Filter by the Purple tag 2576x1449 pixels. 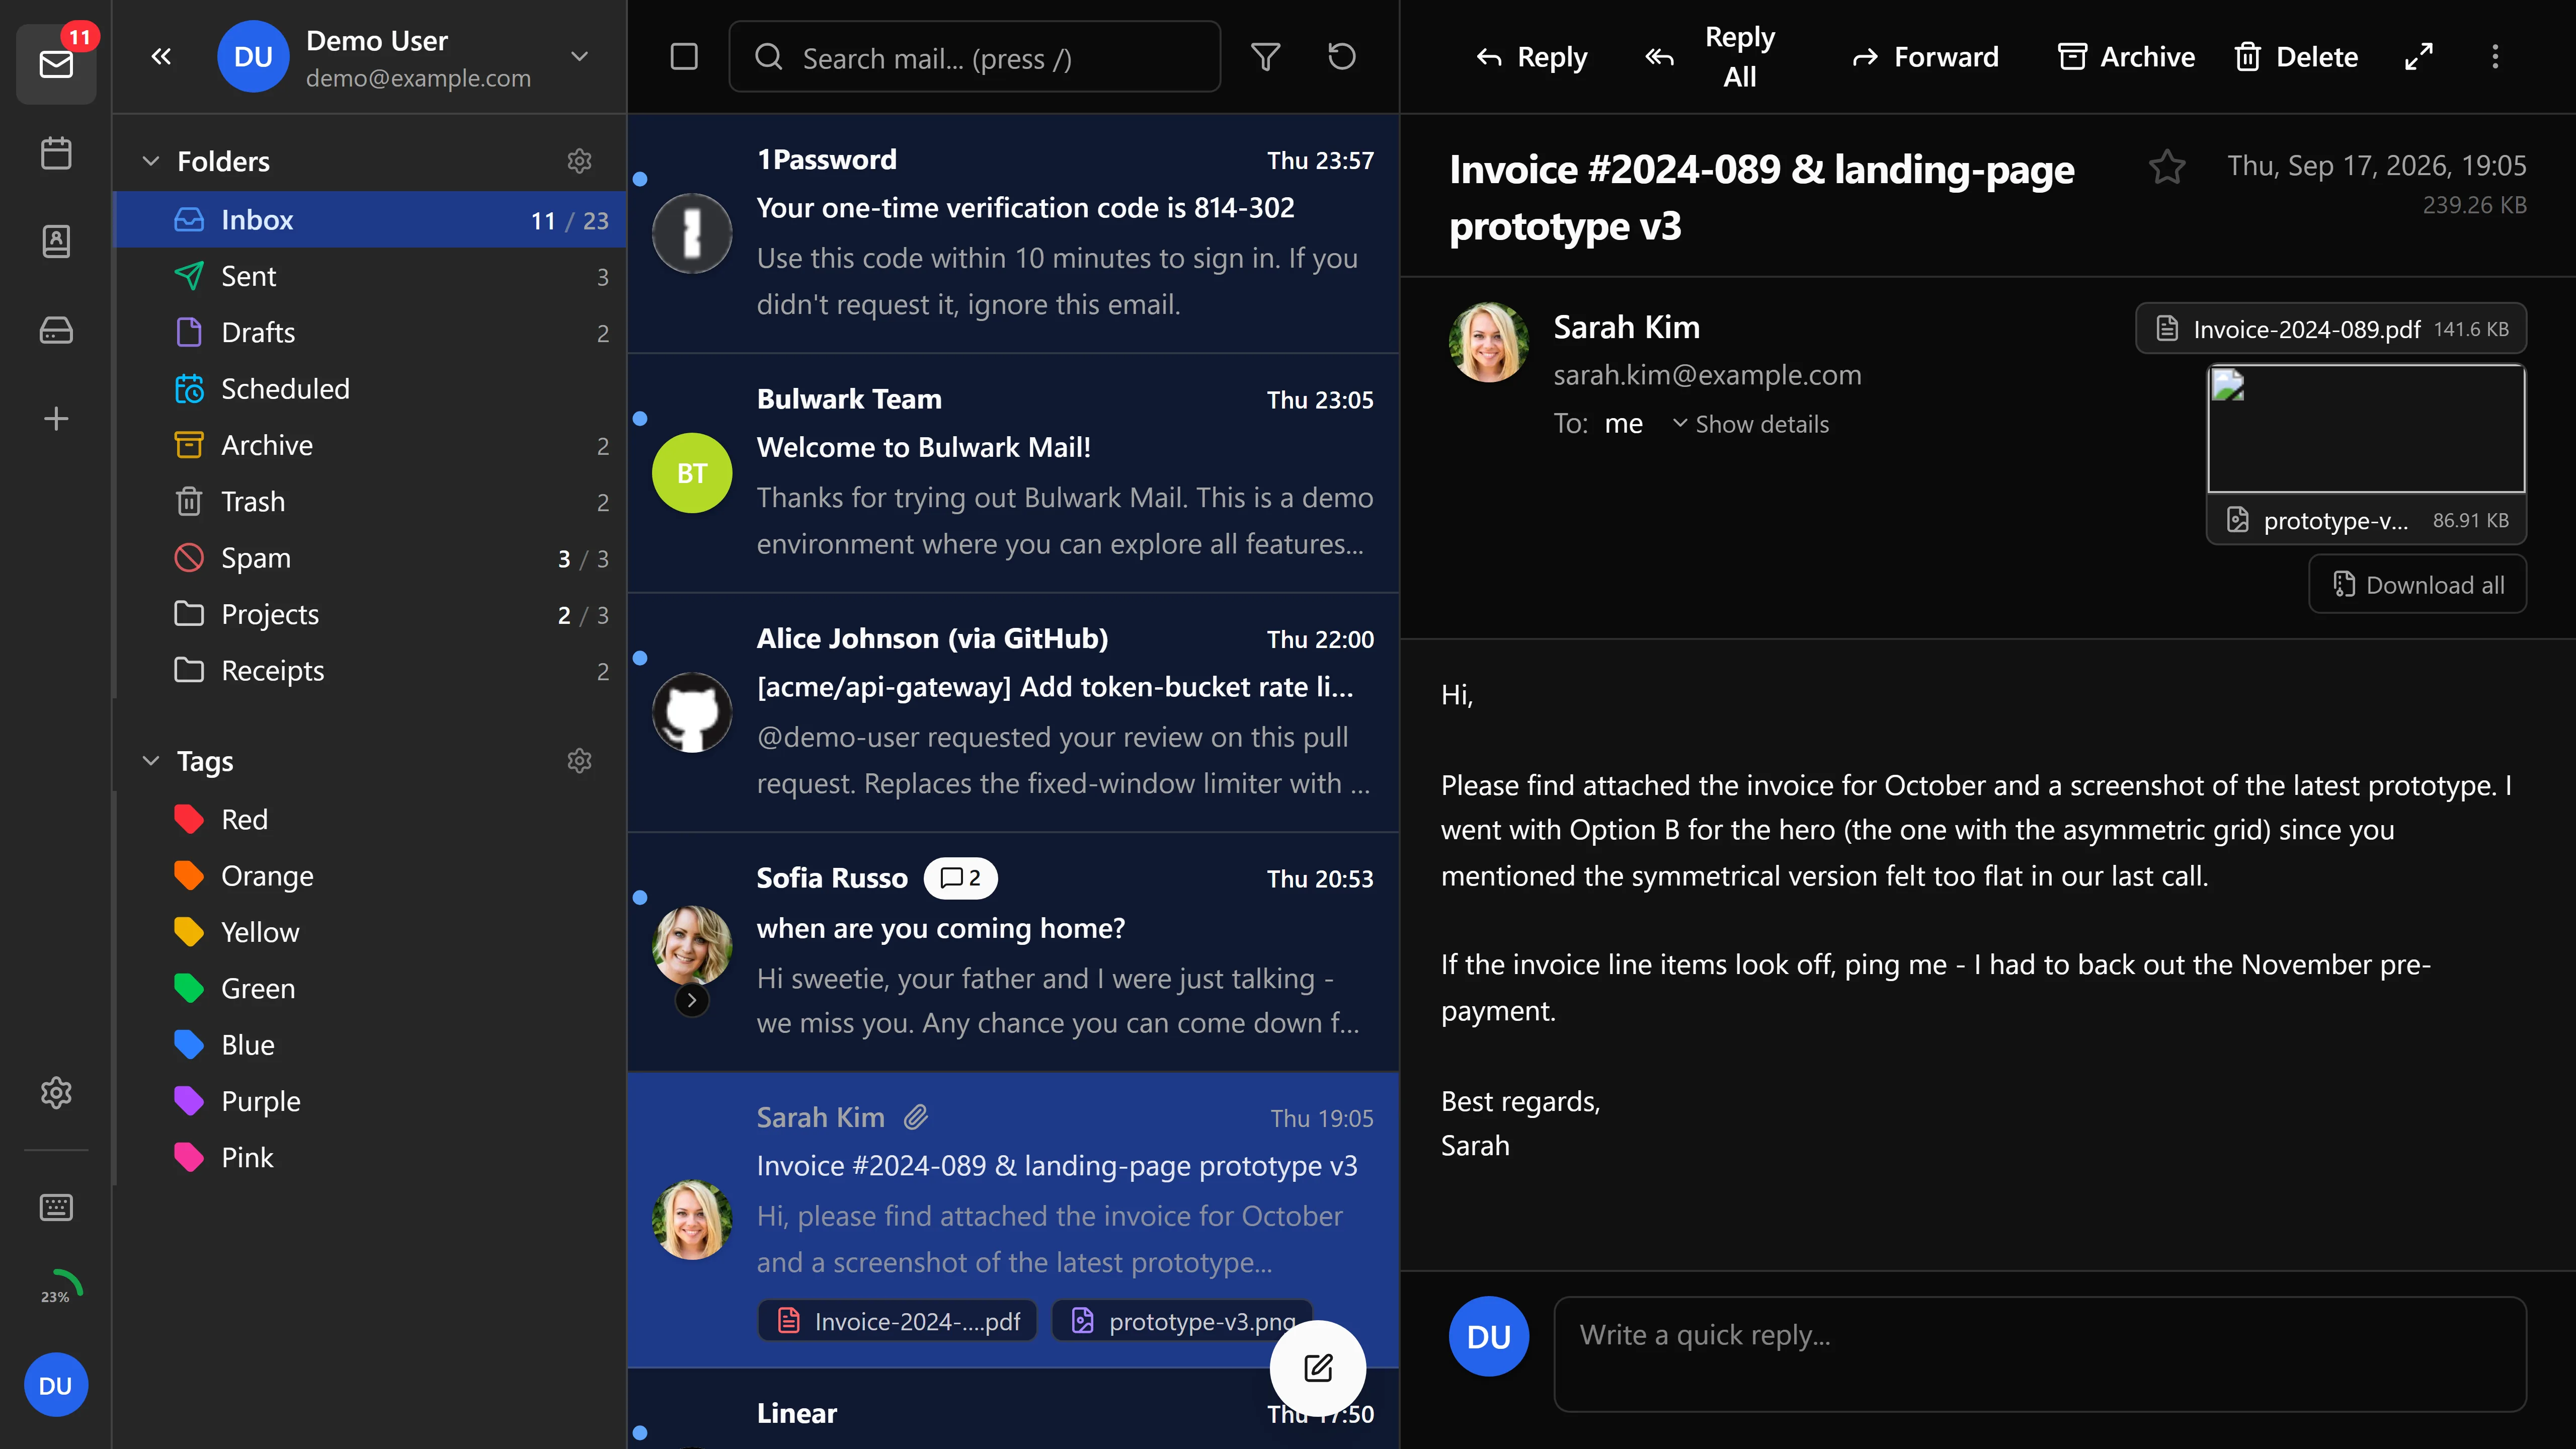pos(370,1101)
